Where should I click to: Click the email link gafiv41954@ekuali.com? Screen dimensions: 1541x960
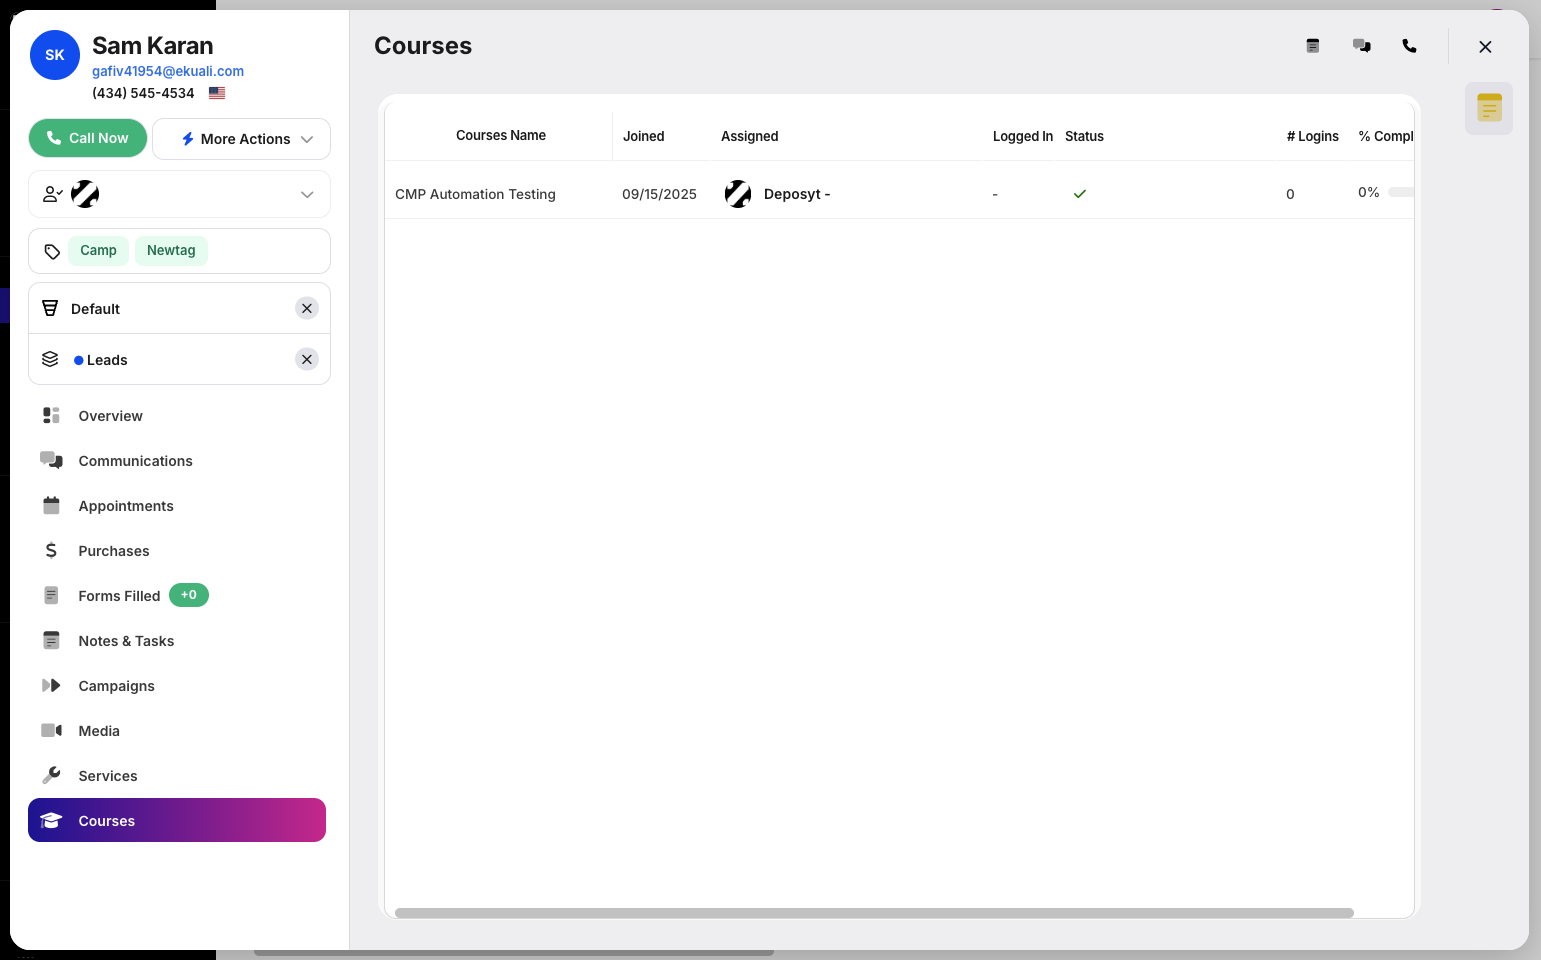(168, 71)
